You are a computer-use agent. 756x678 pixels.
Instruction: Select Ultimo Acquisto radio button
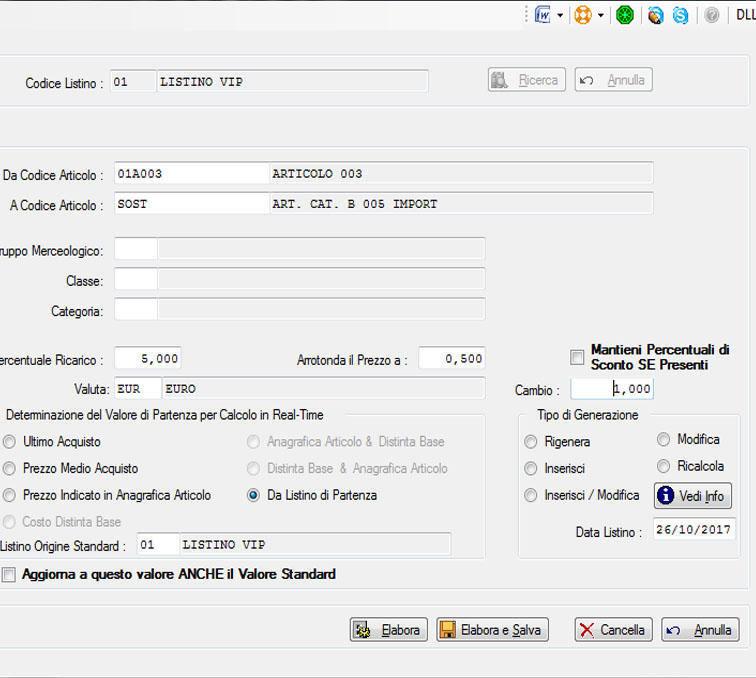(9, 442)
